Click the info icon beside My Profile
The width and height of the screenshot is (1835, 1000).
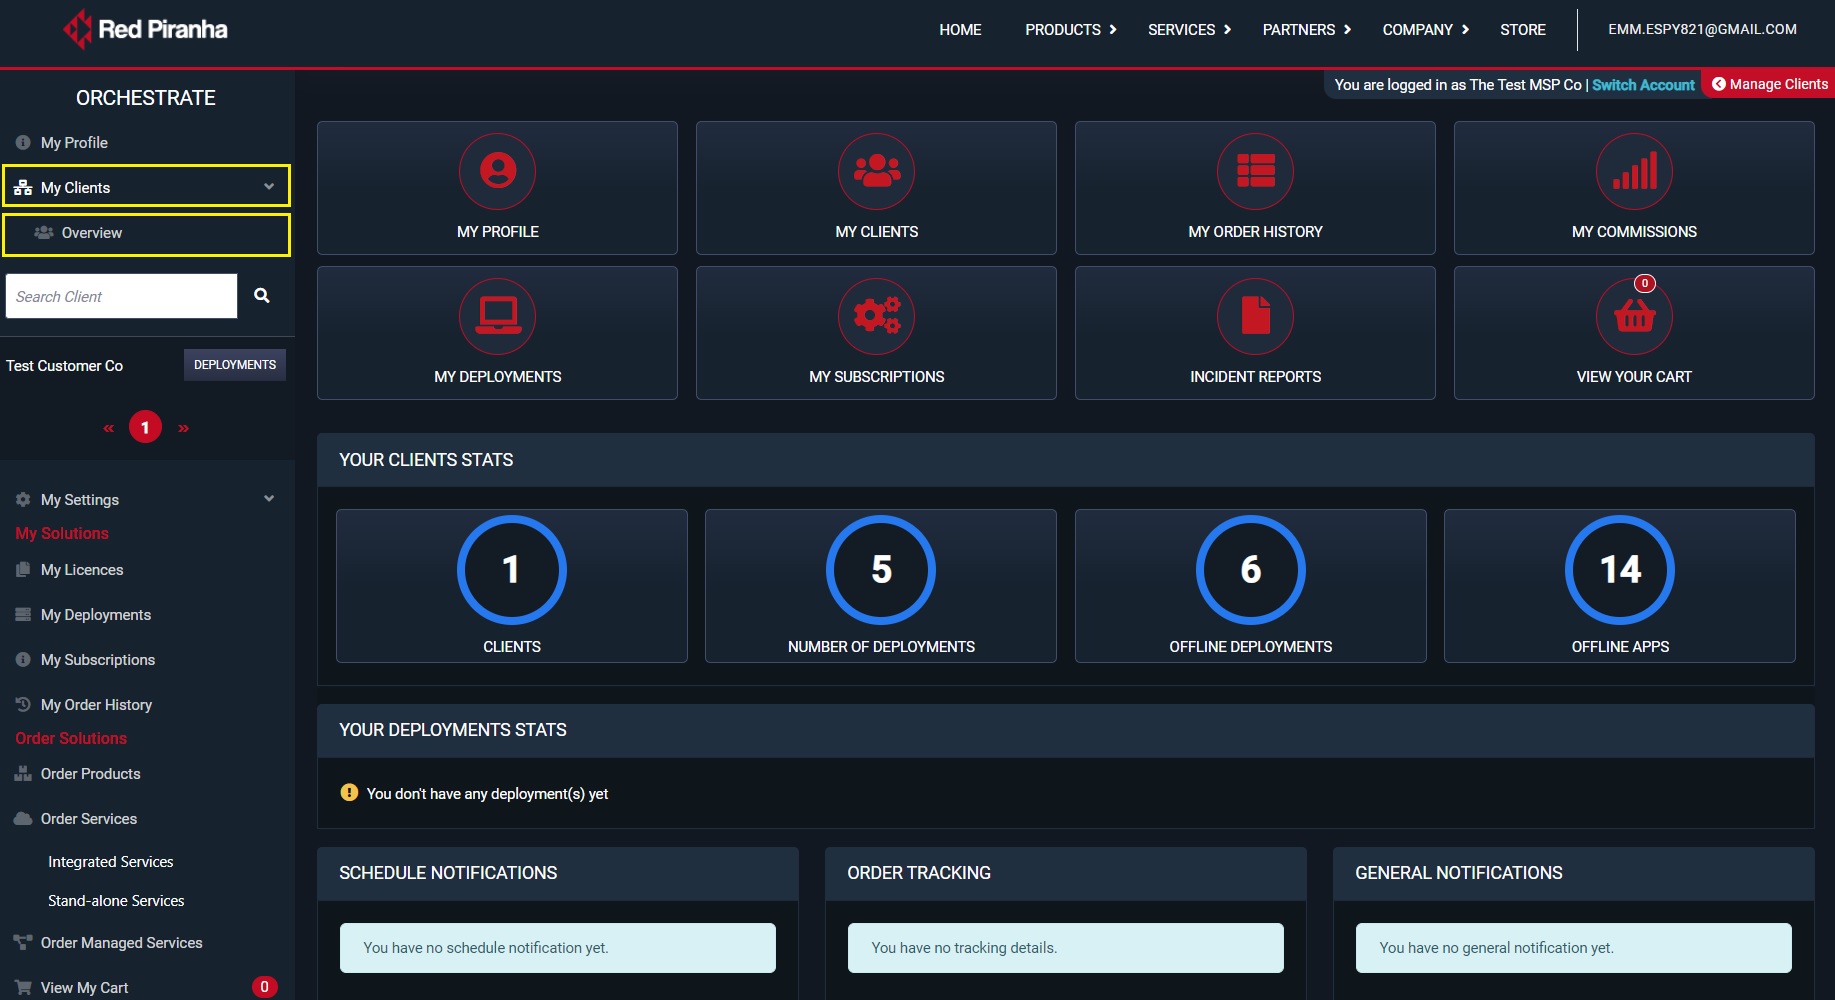pyautogui.click(x=23, y=142)
